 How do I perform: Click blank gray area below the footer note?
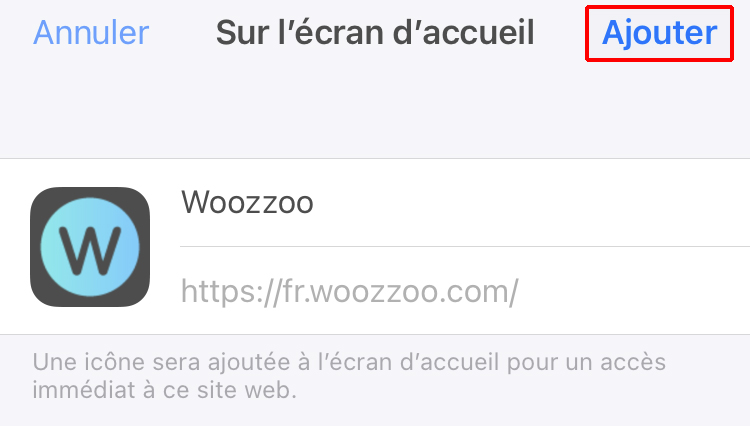tap(375, 415)
